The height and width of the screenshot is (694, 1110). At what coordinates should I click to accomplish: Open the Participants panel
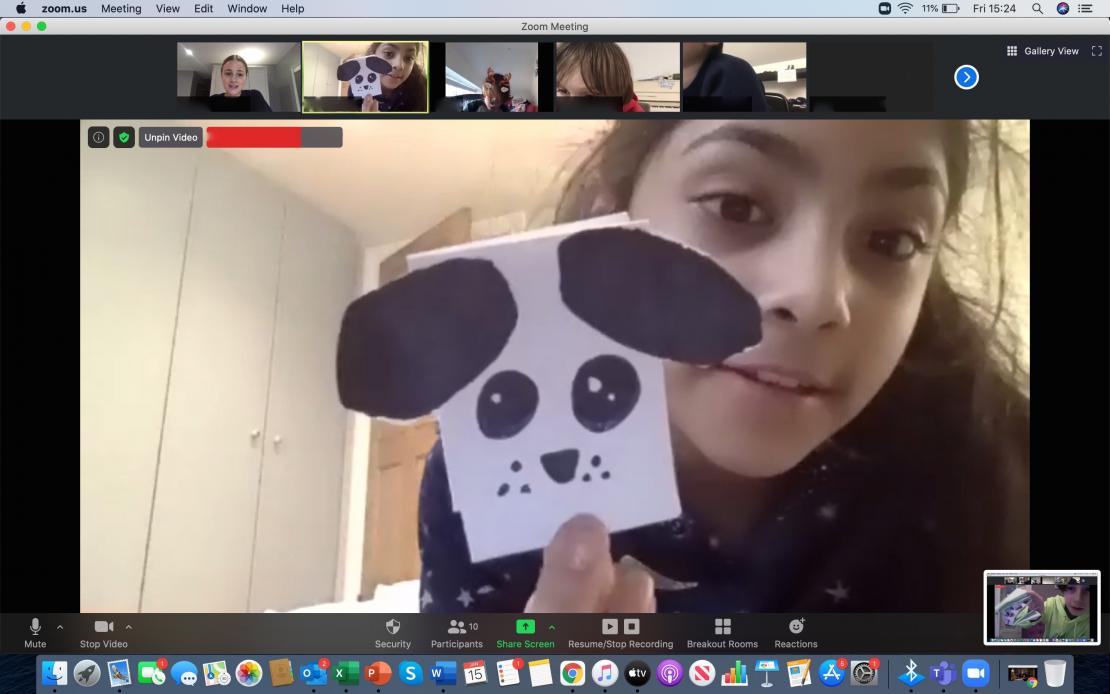(x=457, y=627)
